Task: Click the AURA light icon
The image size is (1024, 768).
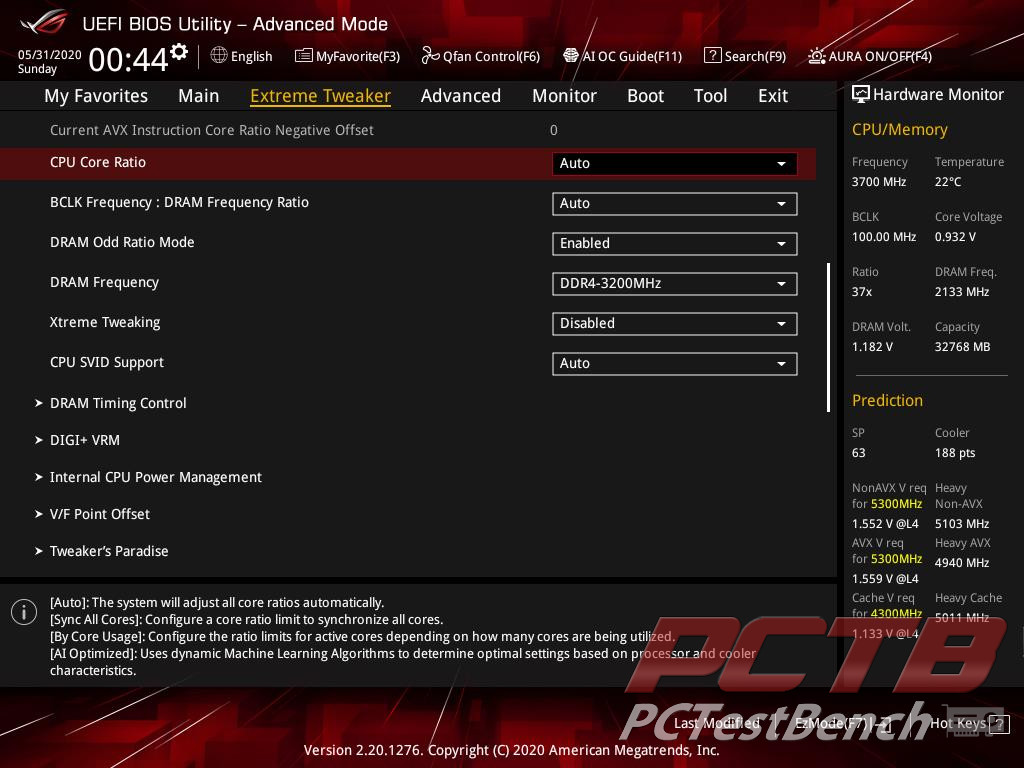Action: click(816, 56)
